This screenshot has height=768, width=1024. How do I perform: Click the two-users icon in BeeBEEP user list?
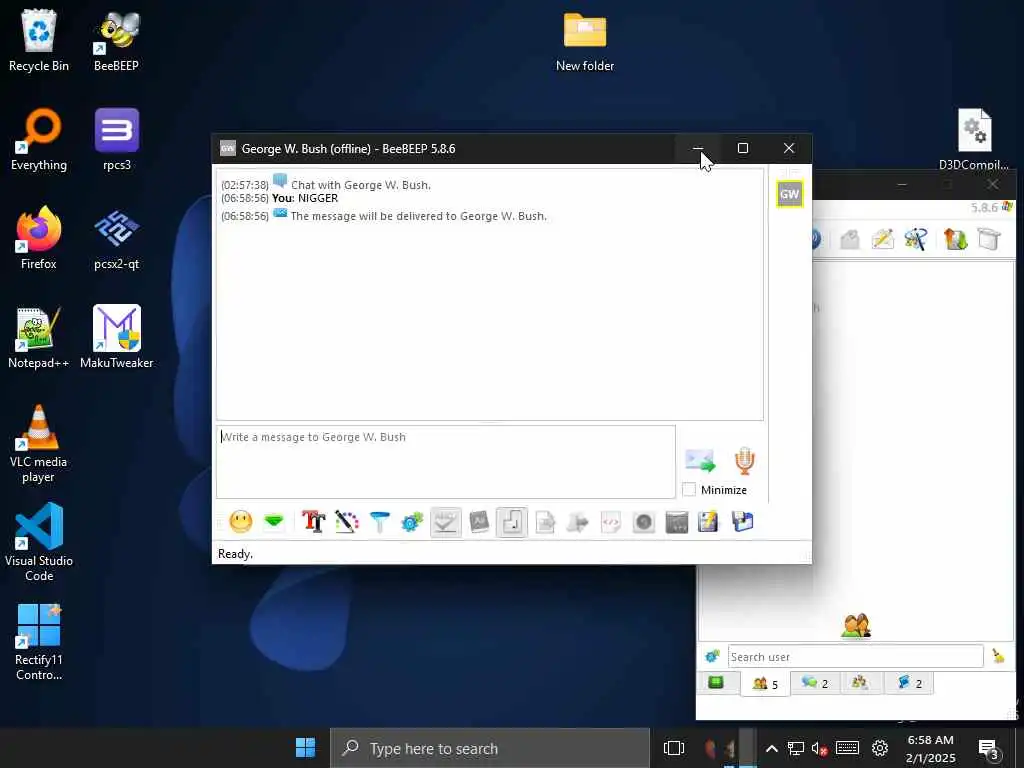[x=856, y=626]
